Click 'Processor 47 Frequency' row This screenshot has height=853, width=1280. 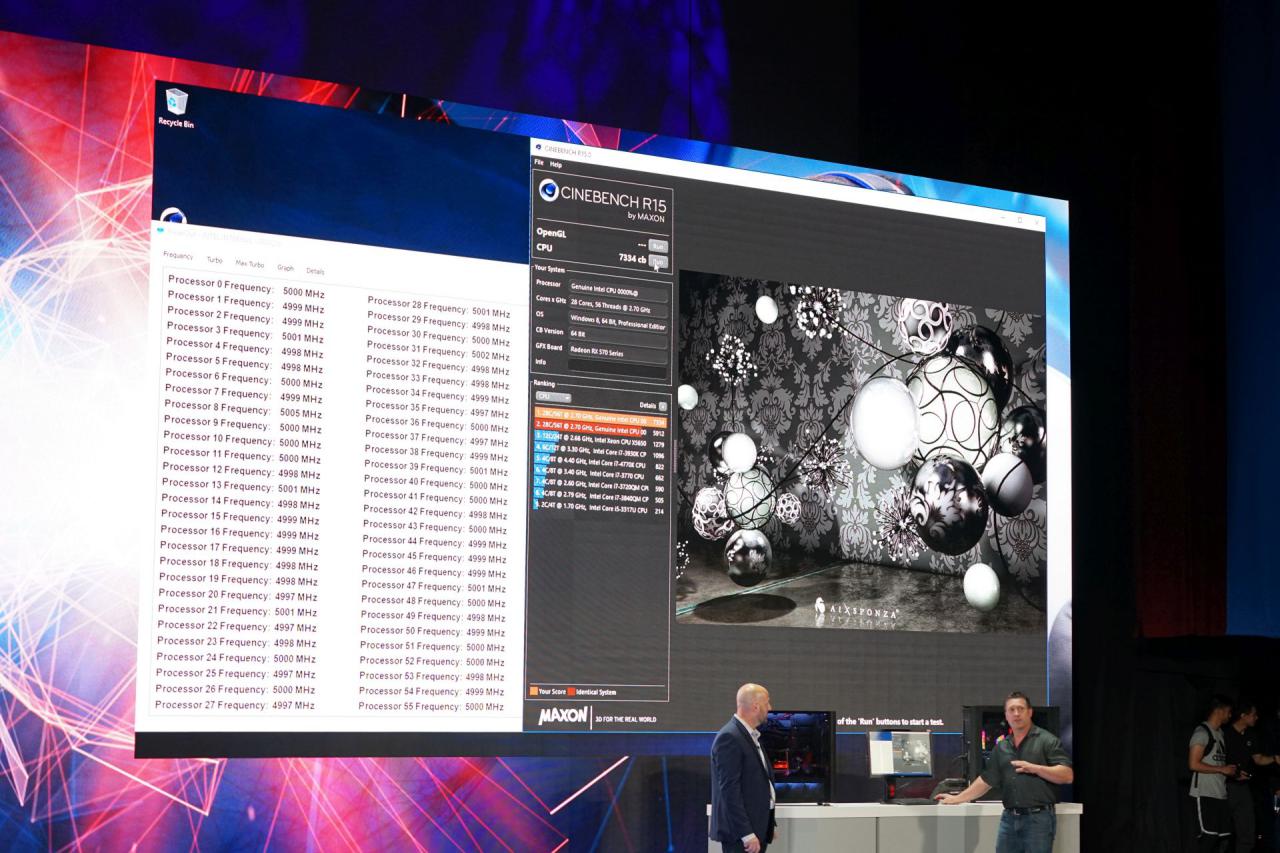click(x=434, y=587)
